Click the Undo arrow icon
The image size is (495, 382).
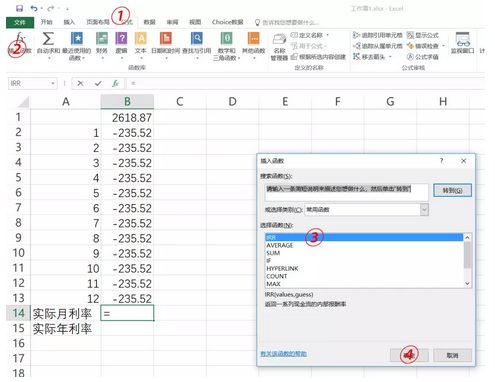point(34,8)
